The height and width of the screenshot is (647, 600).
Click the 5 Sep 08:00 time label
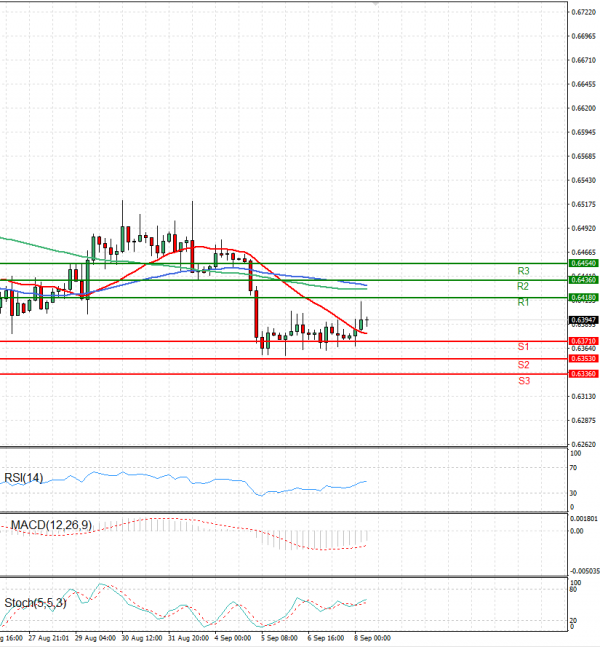[279, 638]
